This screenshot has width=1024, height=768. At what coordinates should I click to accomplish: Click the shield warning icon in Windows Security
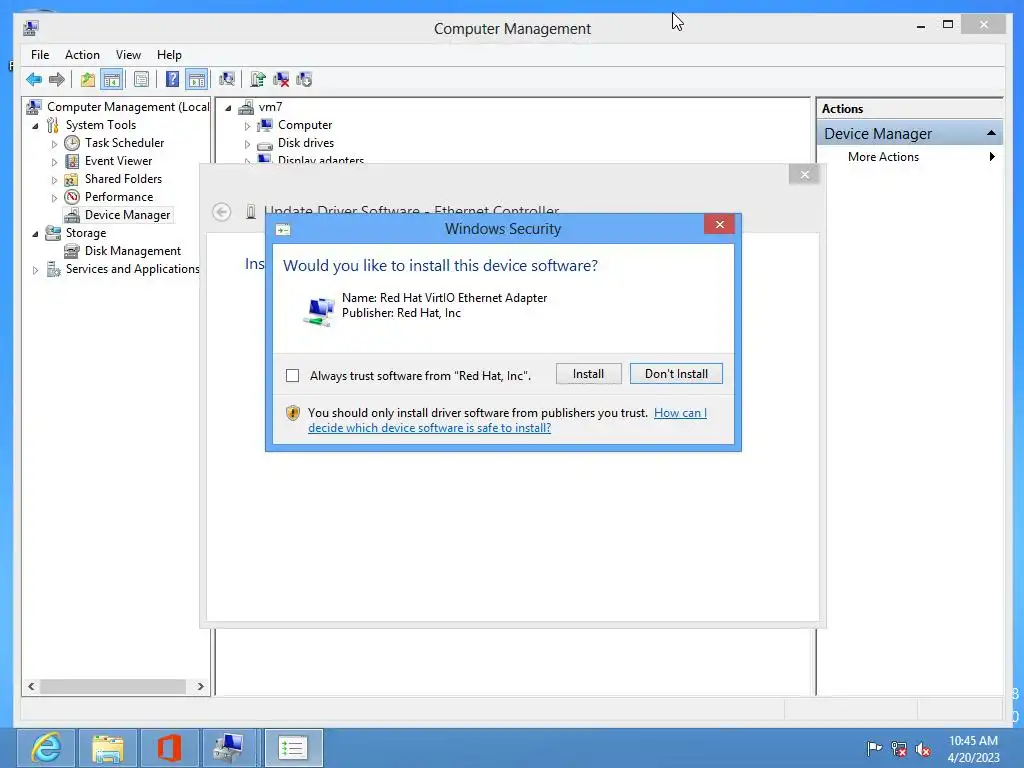pos(293,413)
